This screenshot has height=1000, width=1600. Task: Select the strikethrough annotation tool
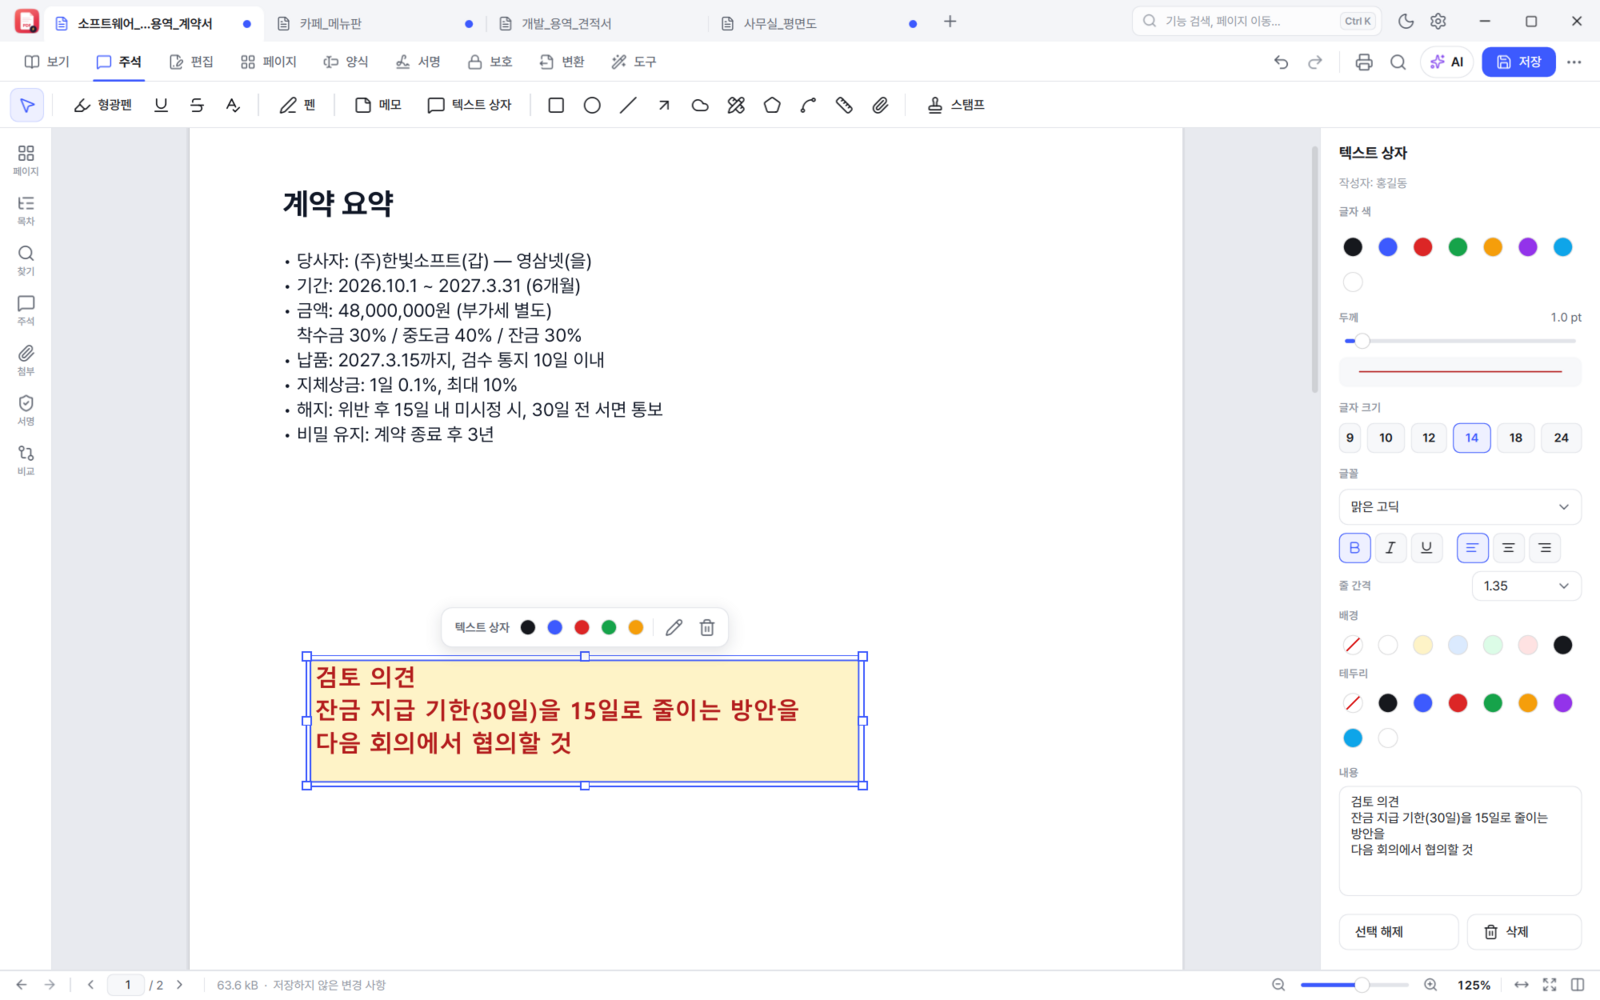click(x=197, y=105)
